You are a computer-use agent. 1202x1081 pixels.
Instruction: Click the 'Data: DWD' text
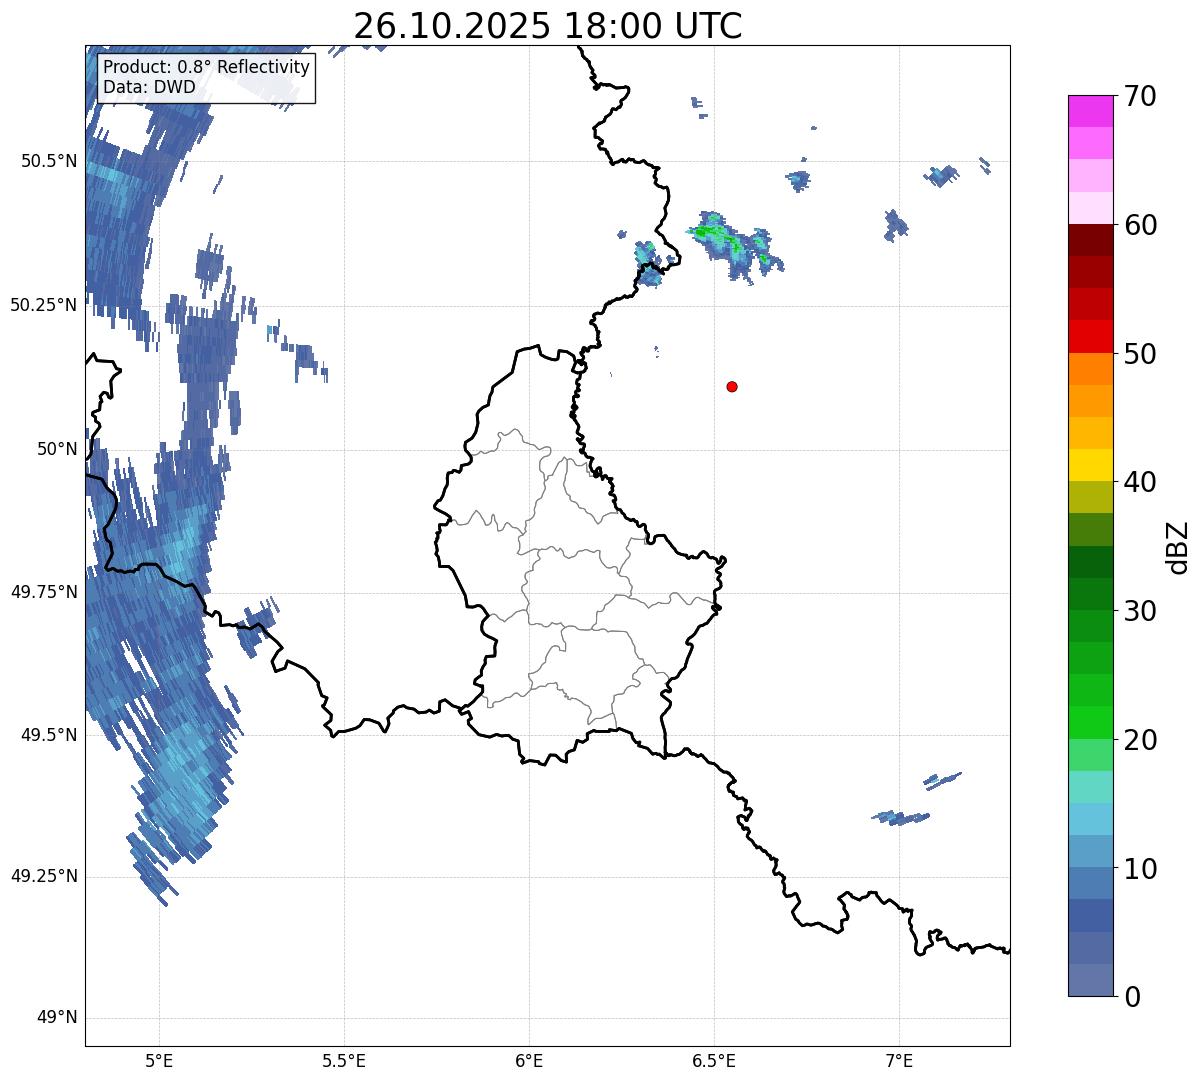(x=149, y=87)
